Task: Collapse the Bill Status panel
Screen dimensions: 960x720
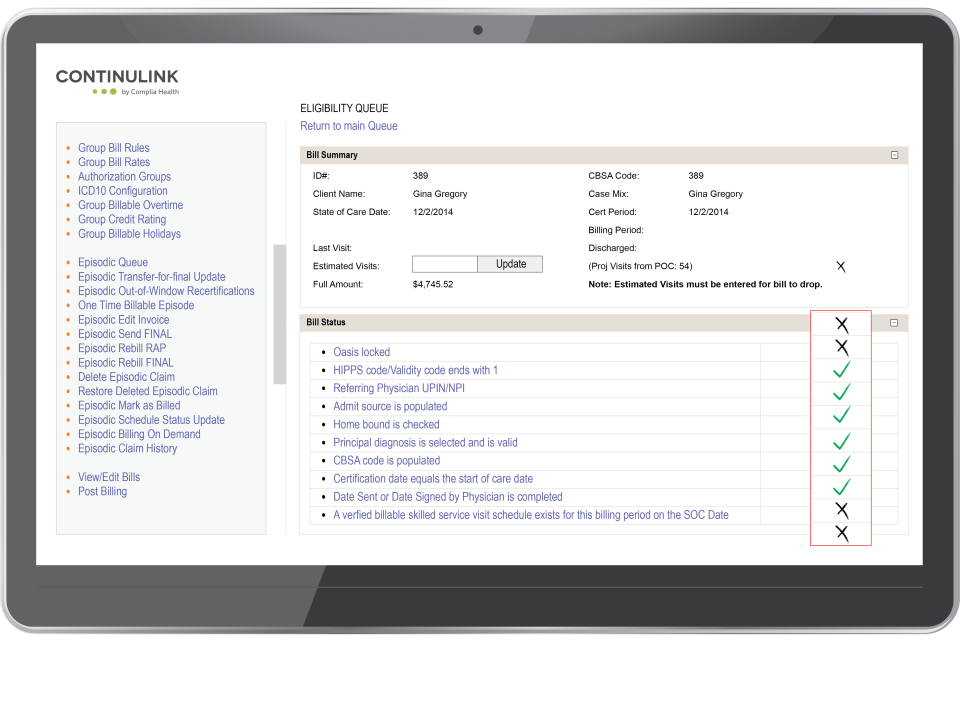Action: click(893, 322)
